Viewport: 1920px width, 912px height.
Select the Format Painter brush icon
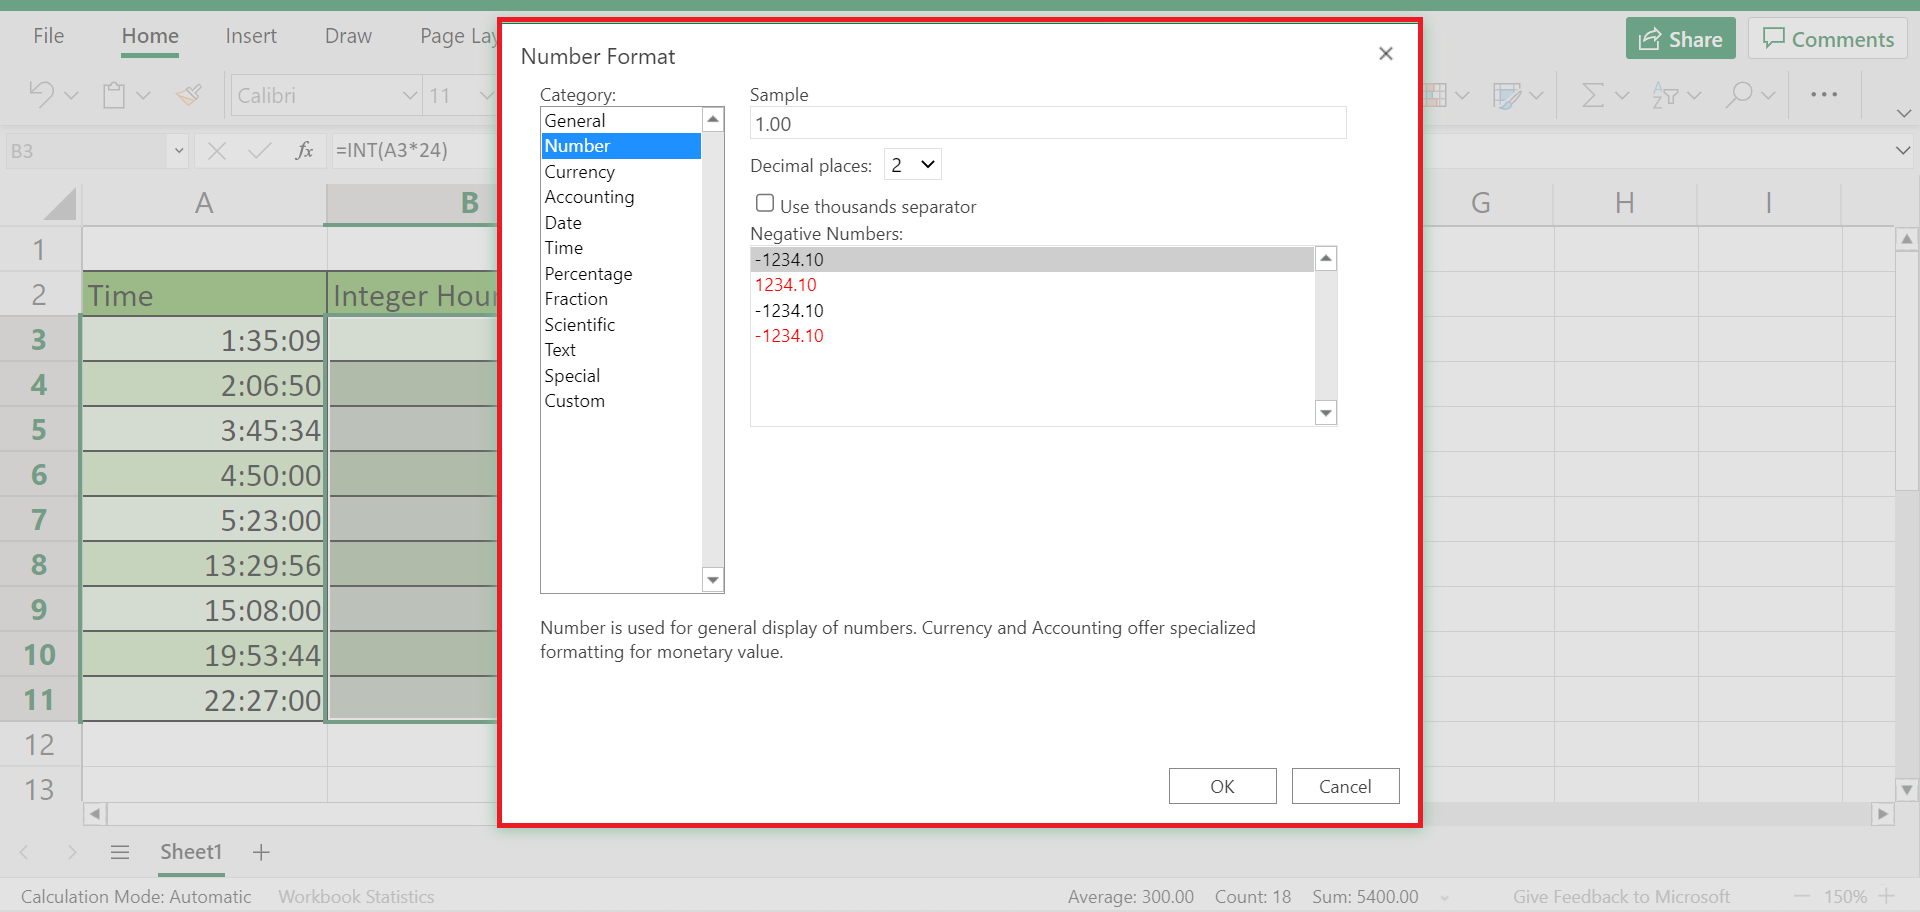[x=189, y=95]
